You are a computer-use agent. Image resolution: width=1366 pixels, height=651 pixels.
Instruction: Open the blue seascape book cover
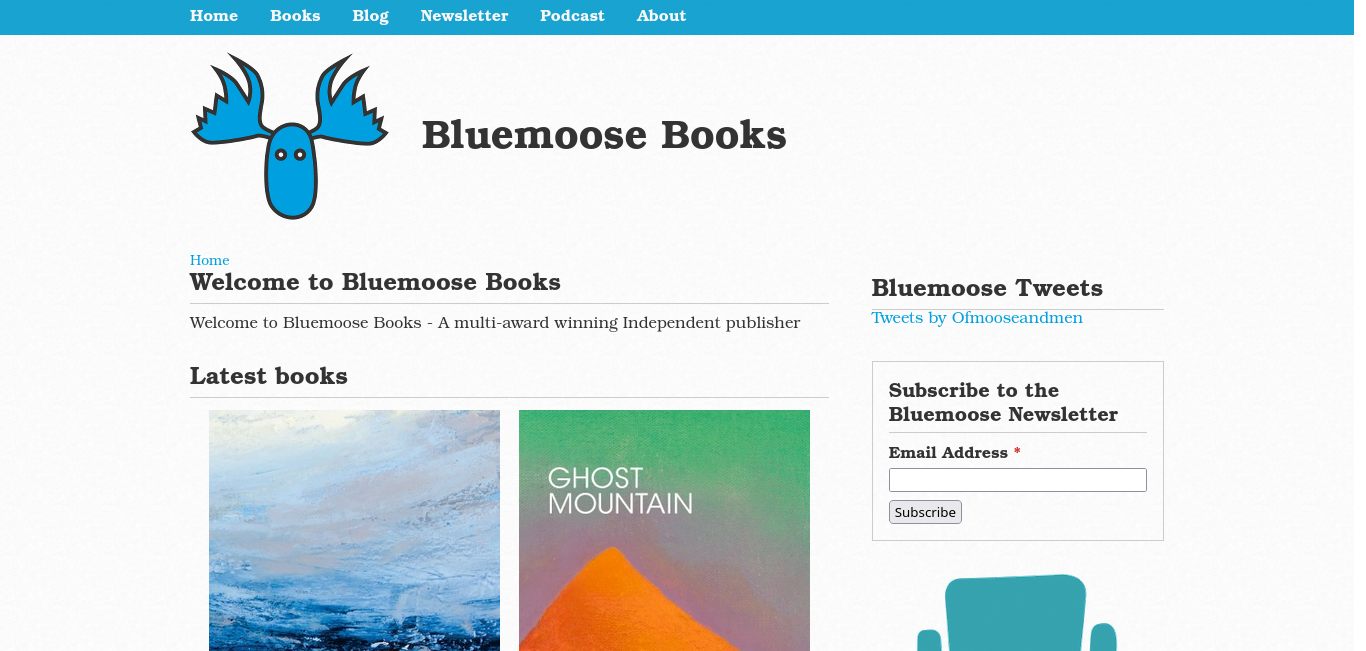(x=354, y=530)
